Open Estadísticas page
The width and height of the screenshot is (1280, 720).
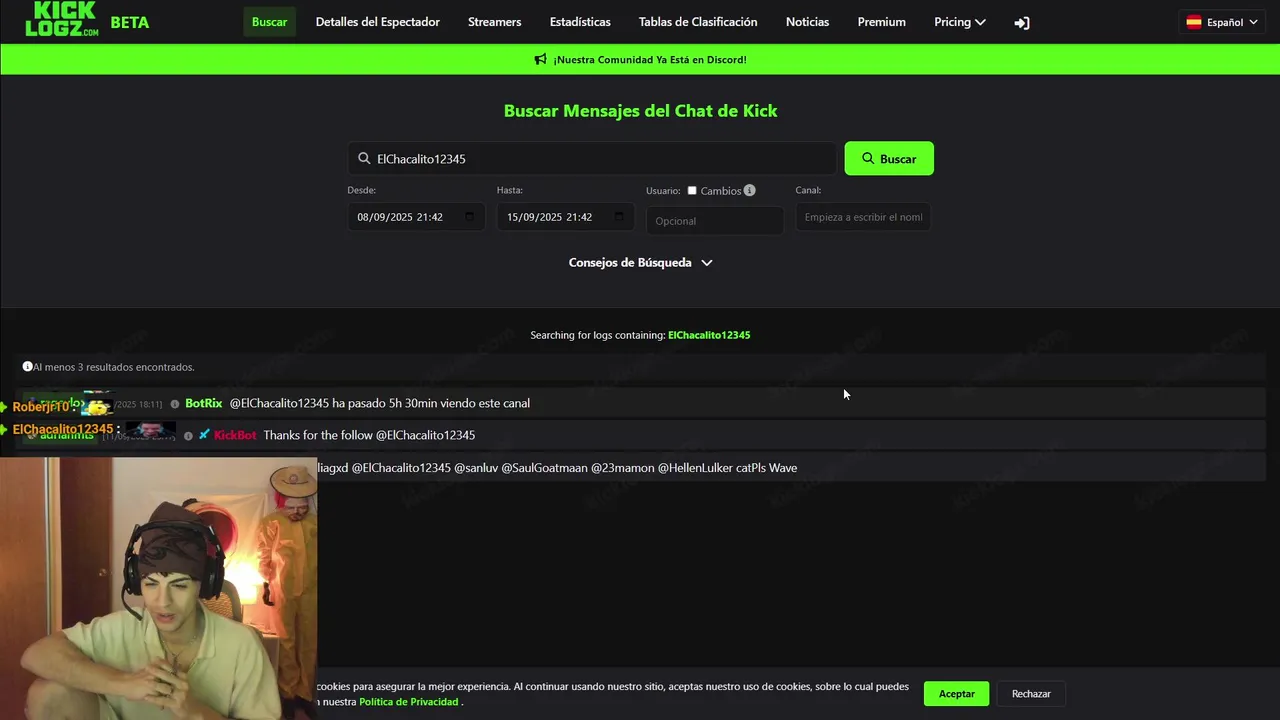580,22
